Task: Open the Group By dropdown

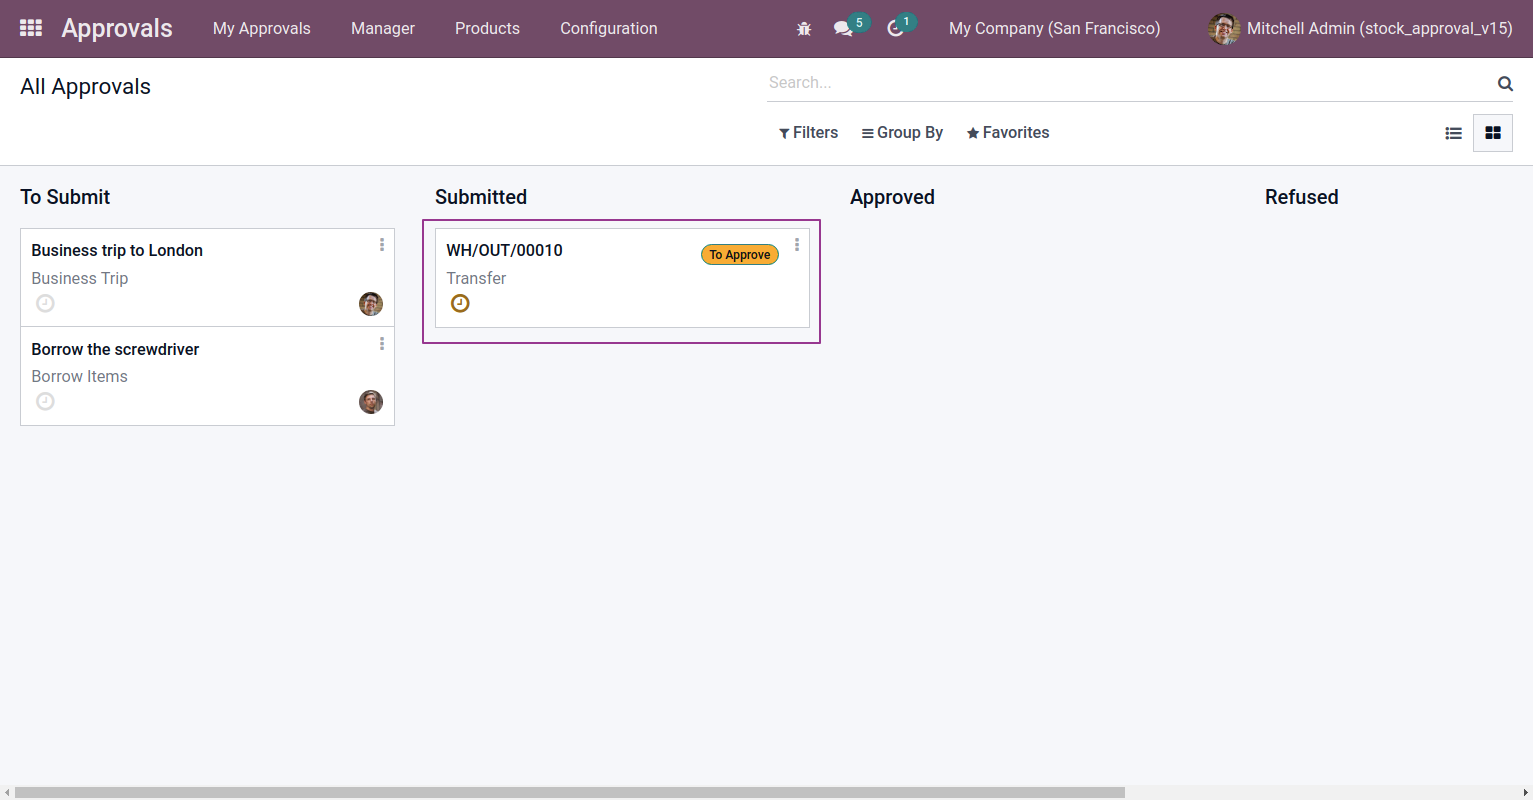Action: 902,133
